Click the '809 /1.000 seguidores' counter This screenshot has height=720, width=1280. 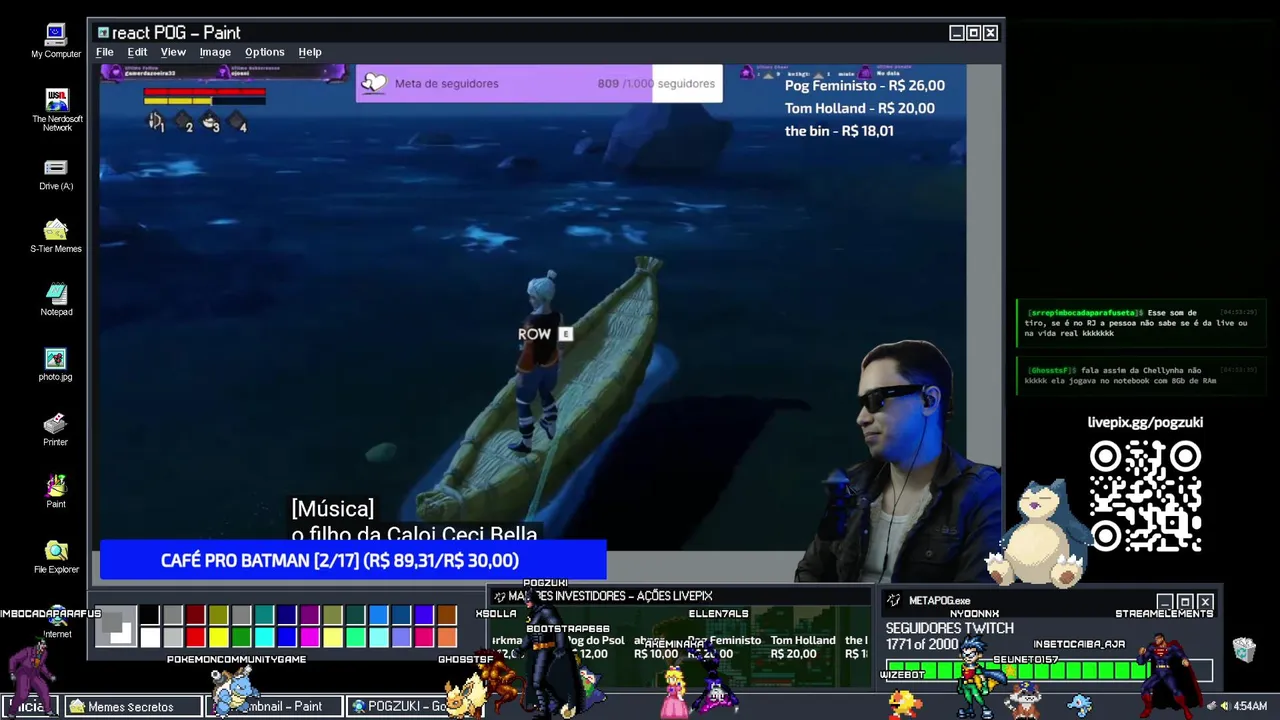tap(656, 84)
